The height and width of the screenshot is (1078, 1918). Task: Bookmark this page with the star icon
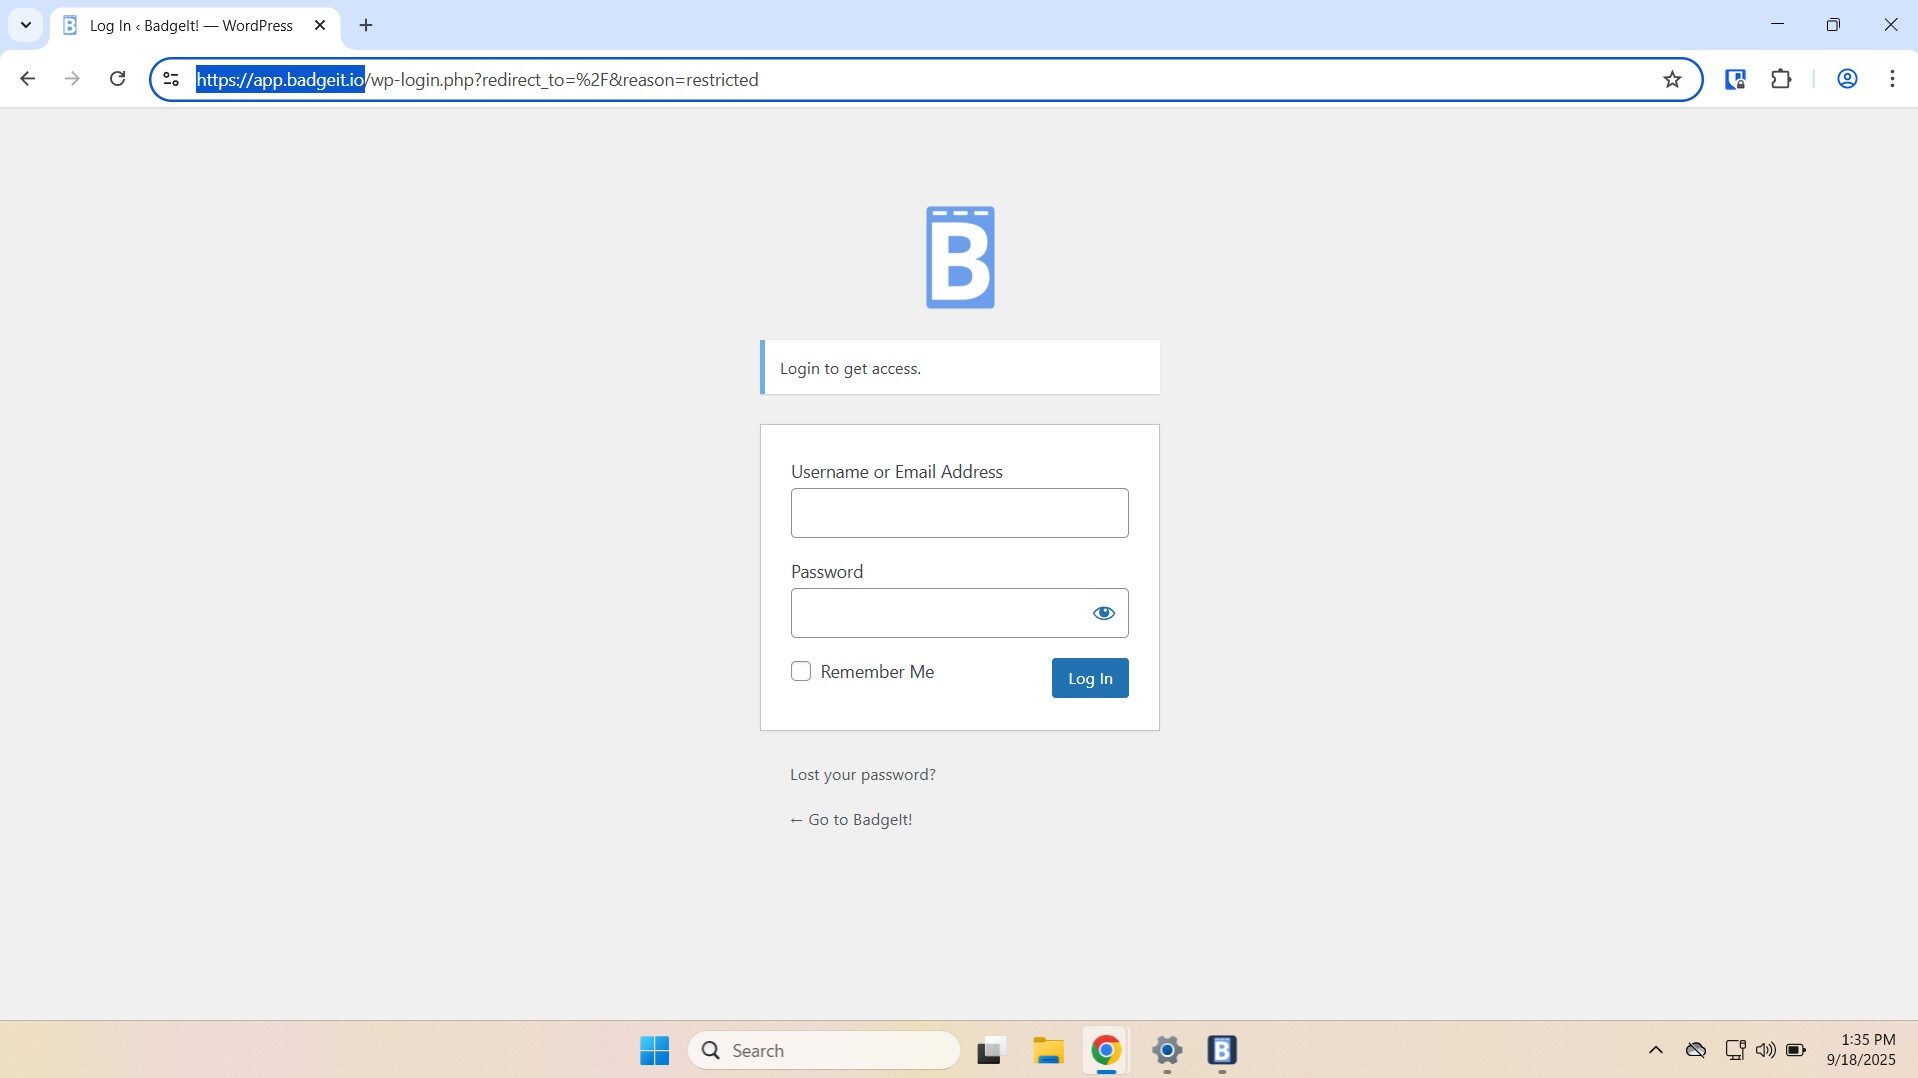click(x=1672, y=79)
